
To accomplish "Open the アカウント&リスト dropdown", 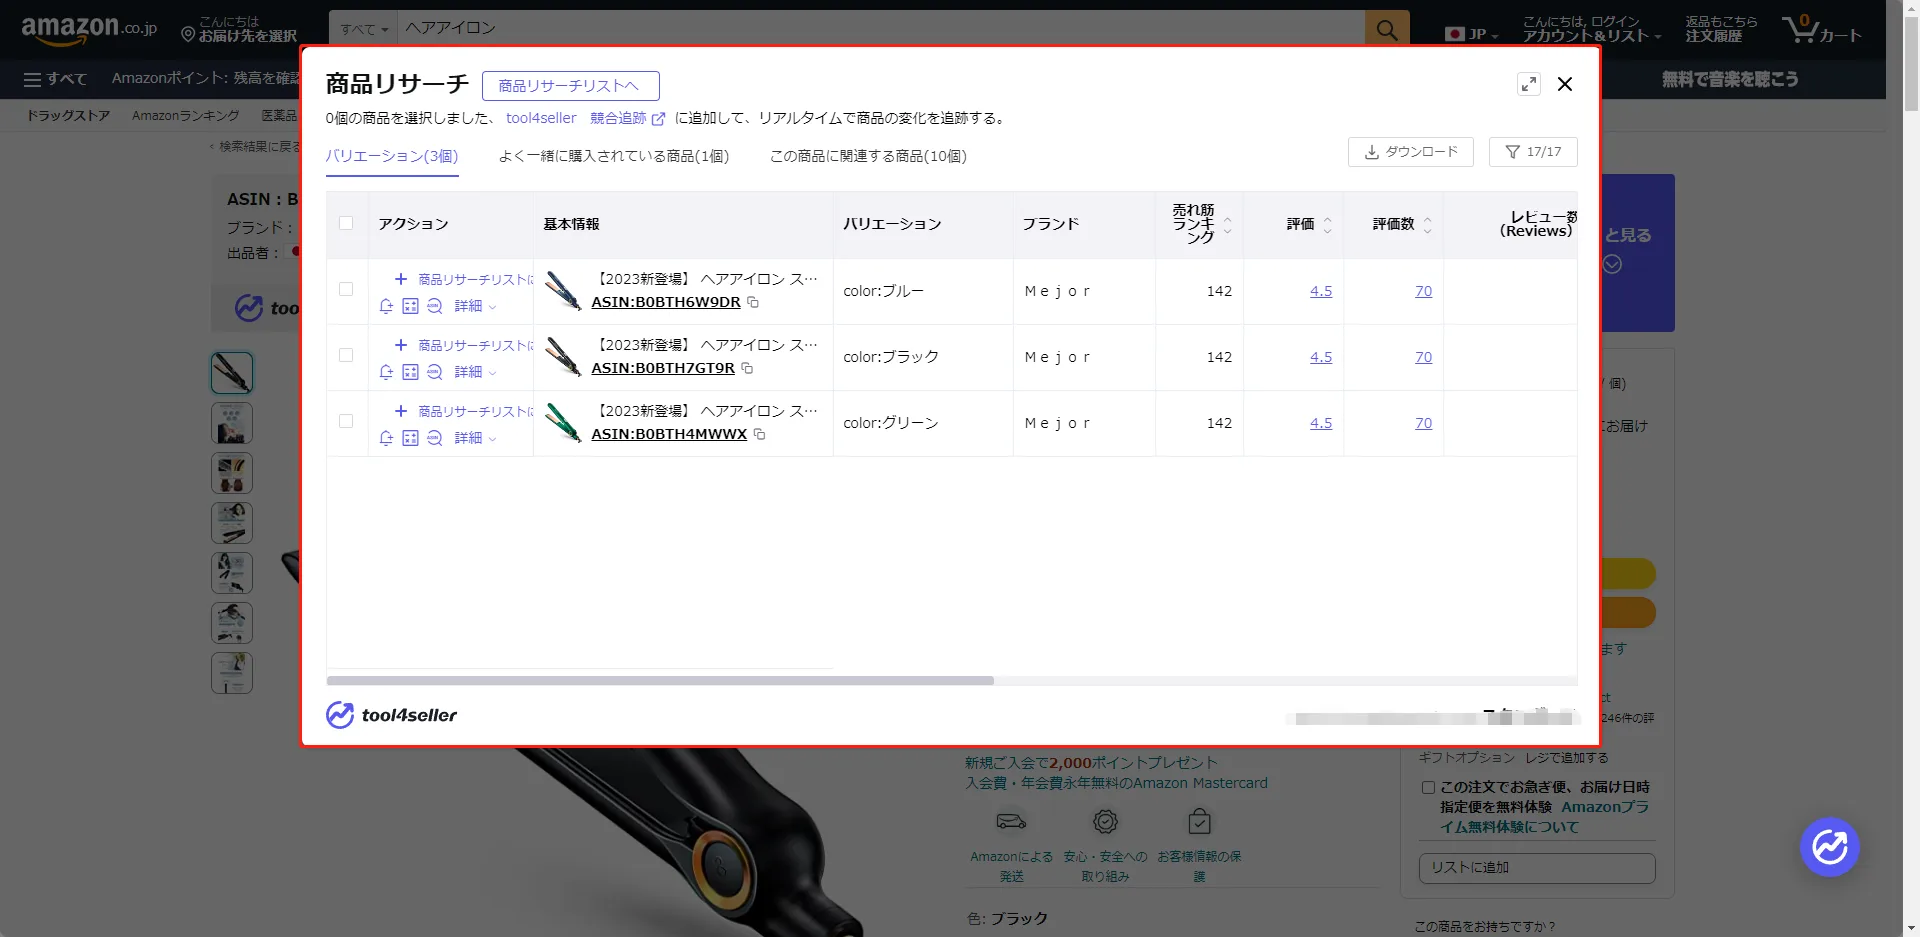I will (x=1591, y=29).
